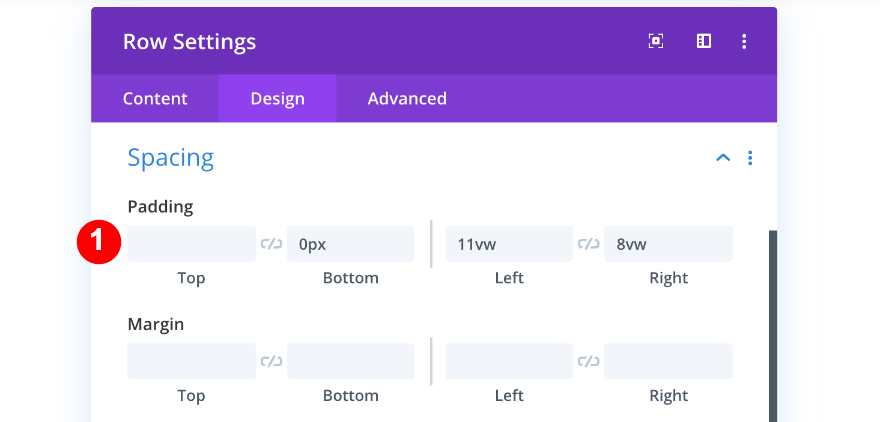Toggle the padding top-bottom link icon
This screenshot has height=422, width=880.
coord(271,244)
